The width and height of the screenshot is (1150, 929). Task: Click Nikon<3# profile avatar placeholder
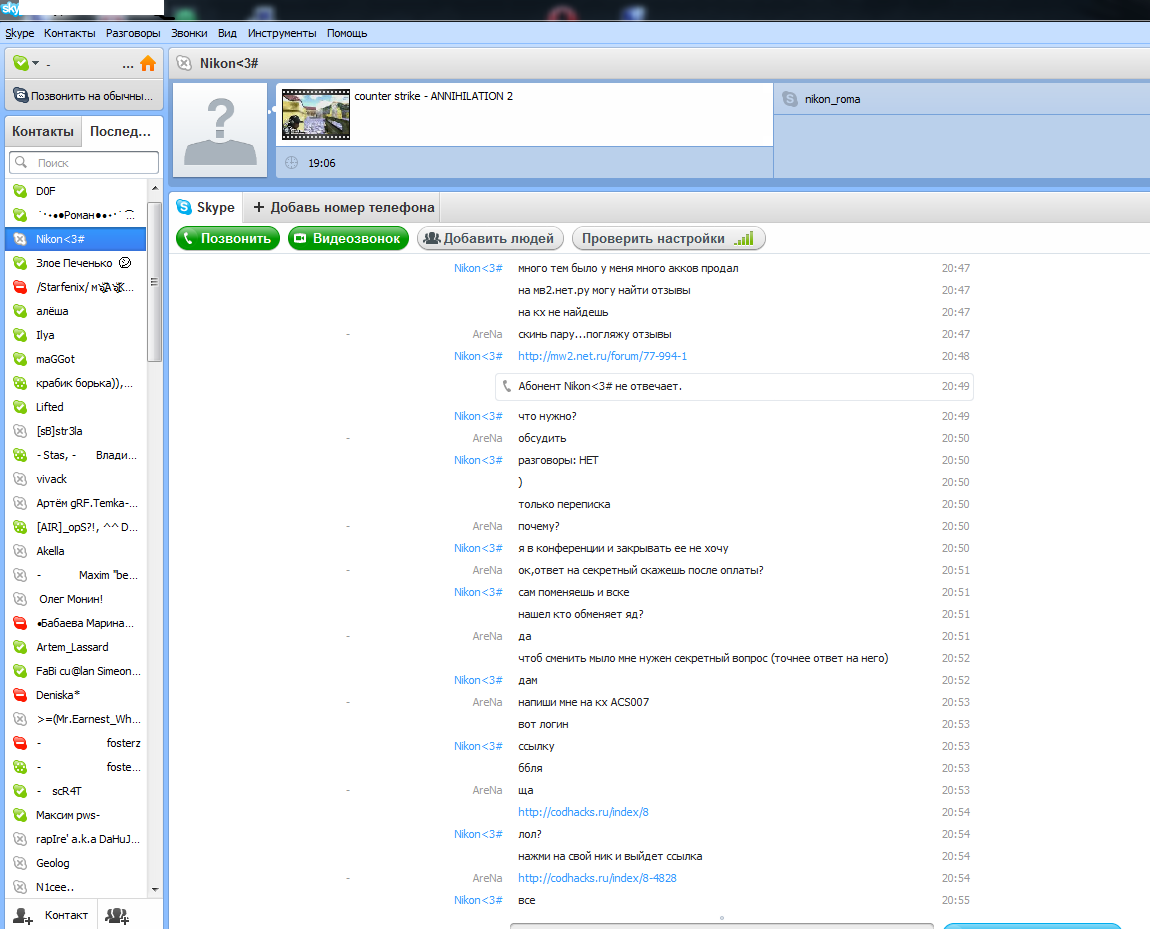(x=220, y=130)
